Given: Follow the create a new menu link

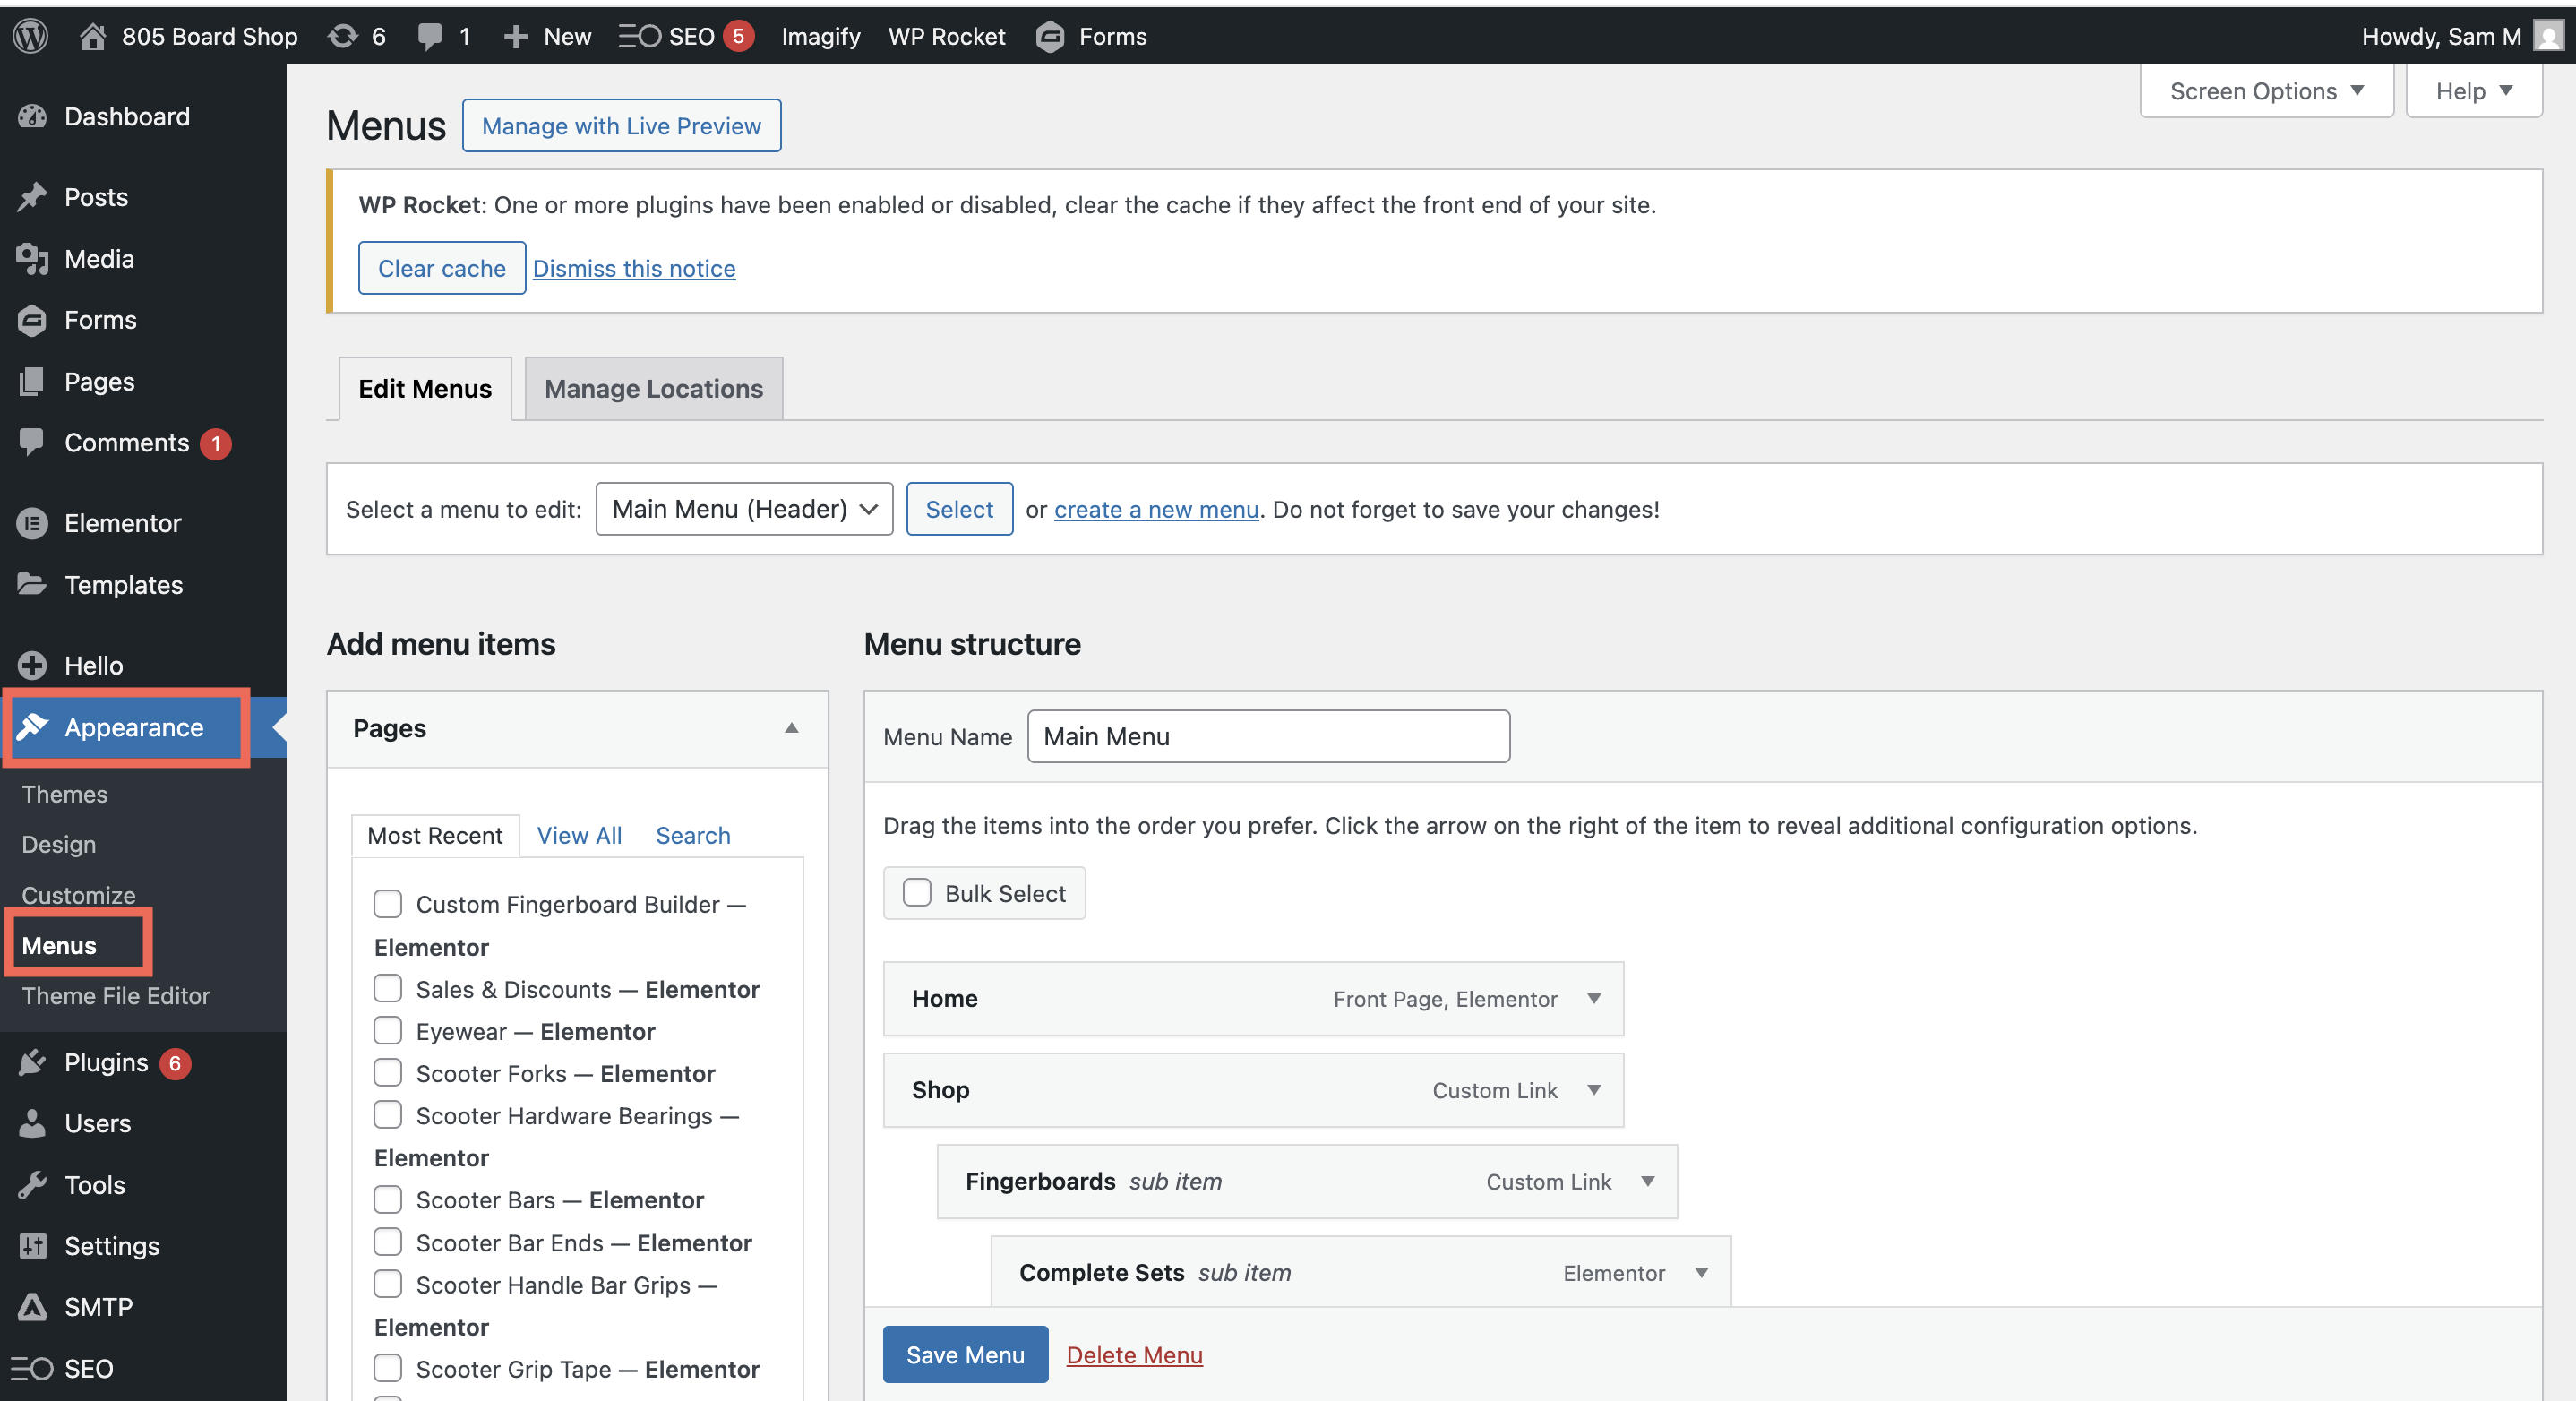Looking at the screenshot, I should [1156, 509].
